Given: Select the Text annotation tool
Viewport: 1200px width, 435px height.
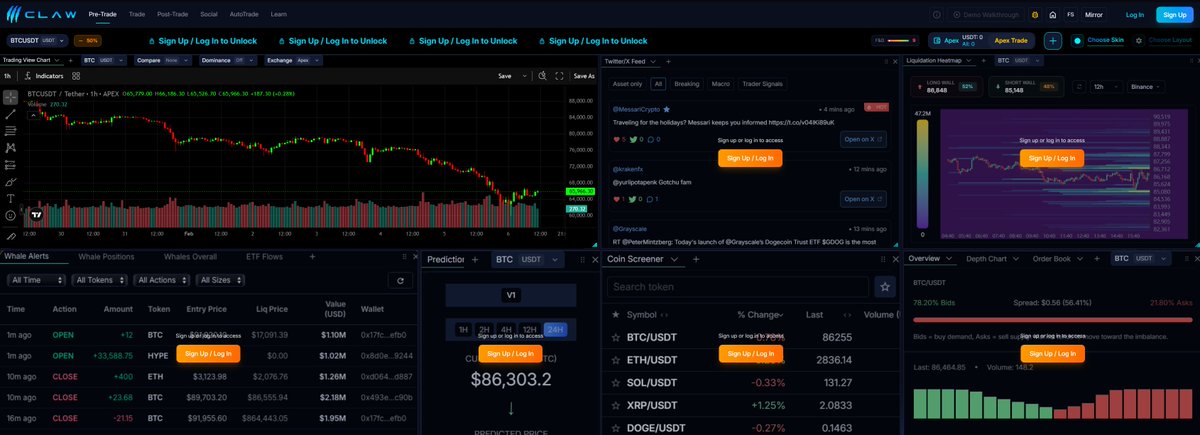Looking at the screenshot, I should click(10, 198).
